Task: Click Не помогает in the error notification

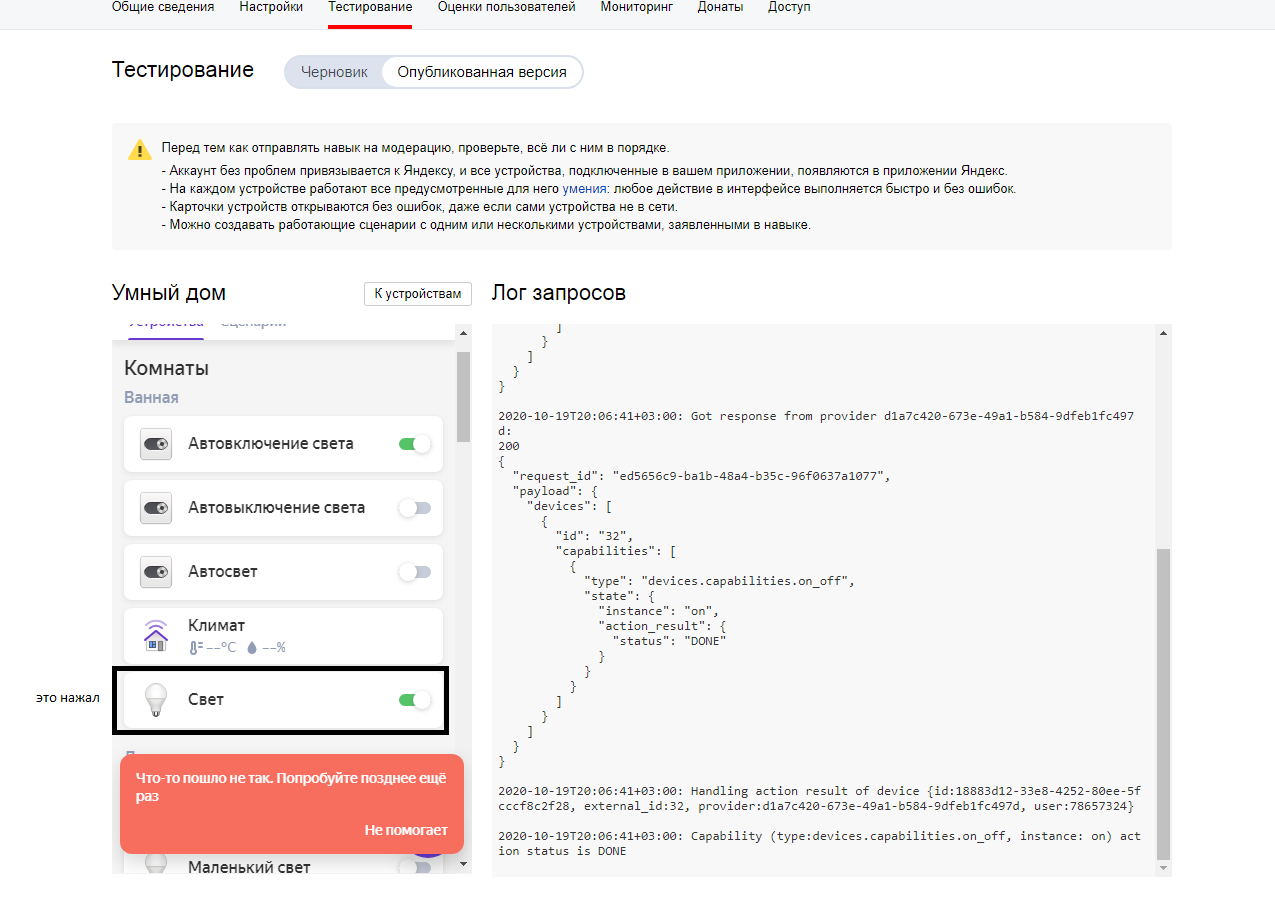Action: 406,830
